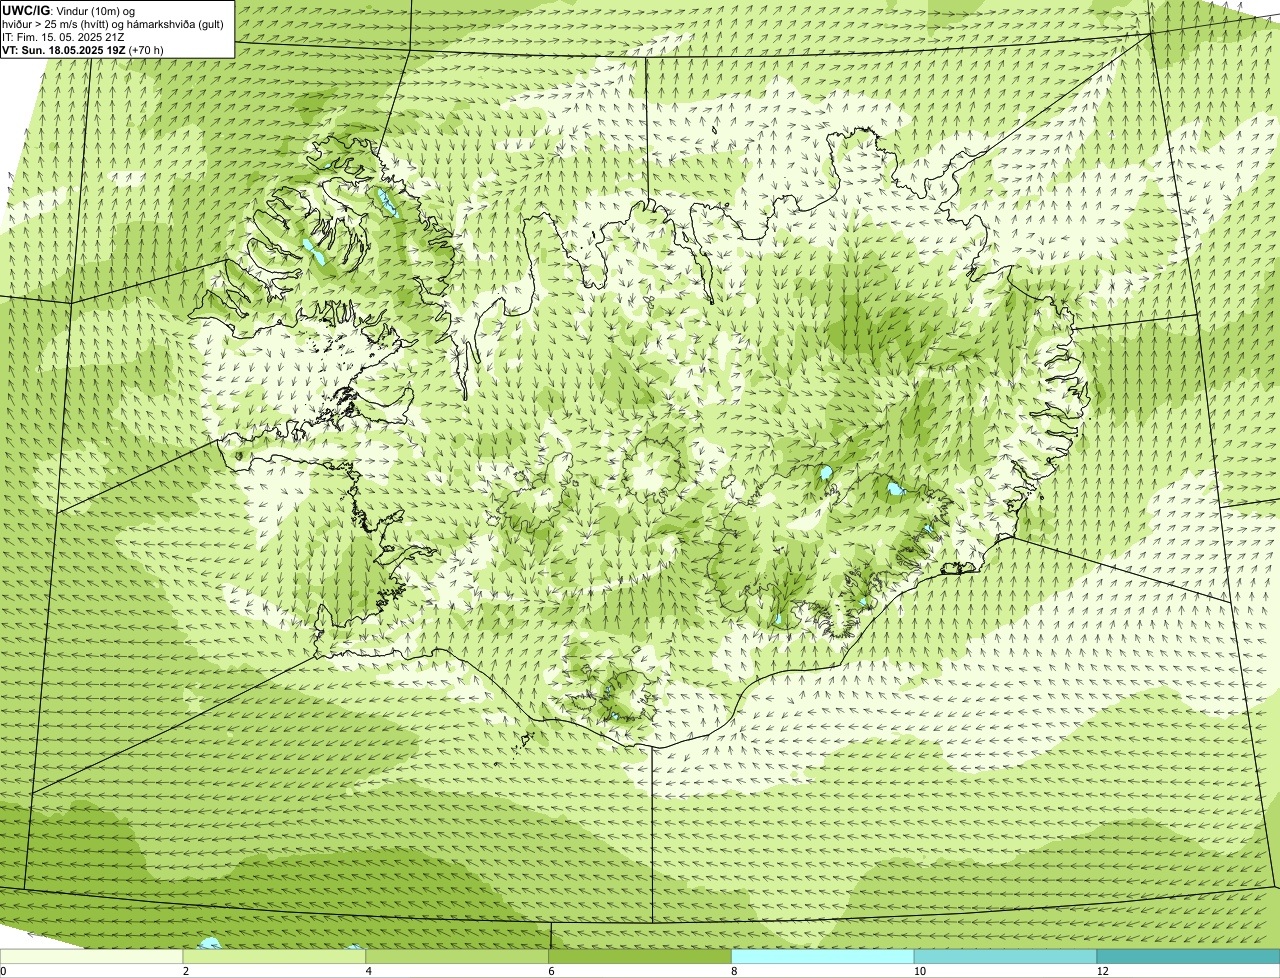Select the light green 2–4 m/s color segment
1280x978 pixels.
(275, 956)
